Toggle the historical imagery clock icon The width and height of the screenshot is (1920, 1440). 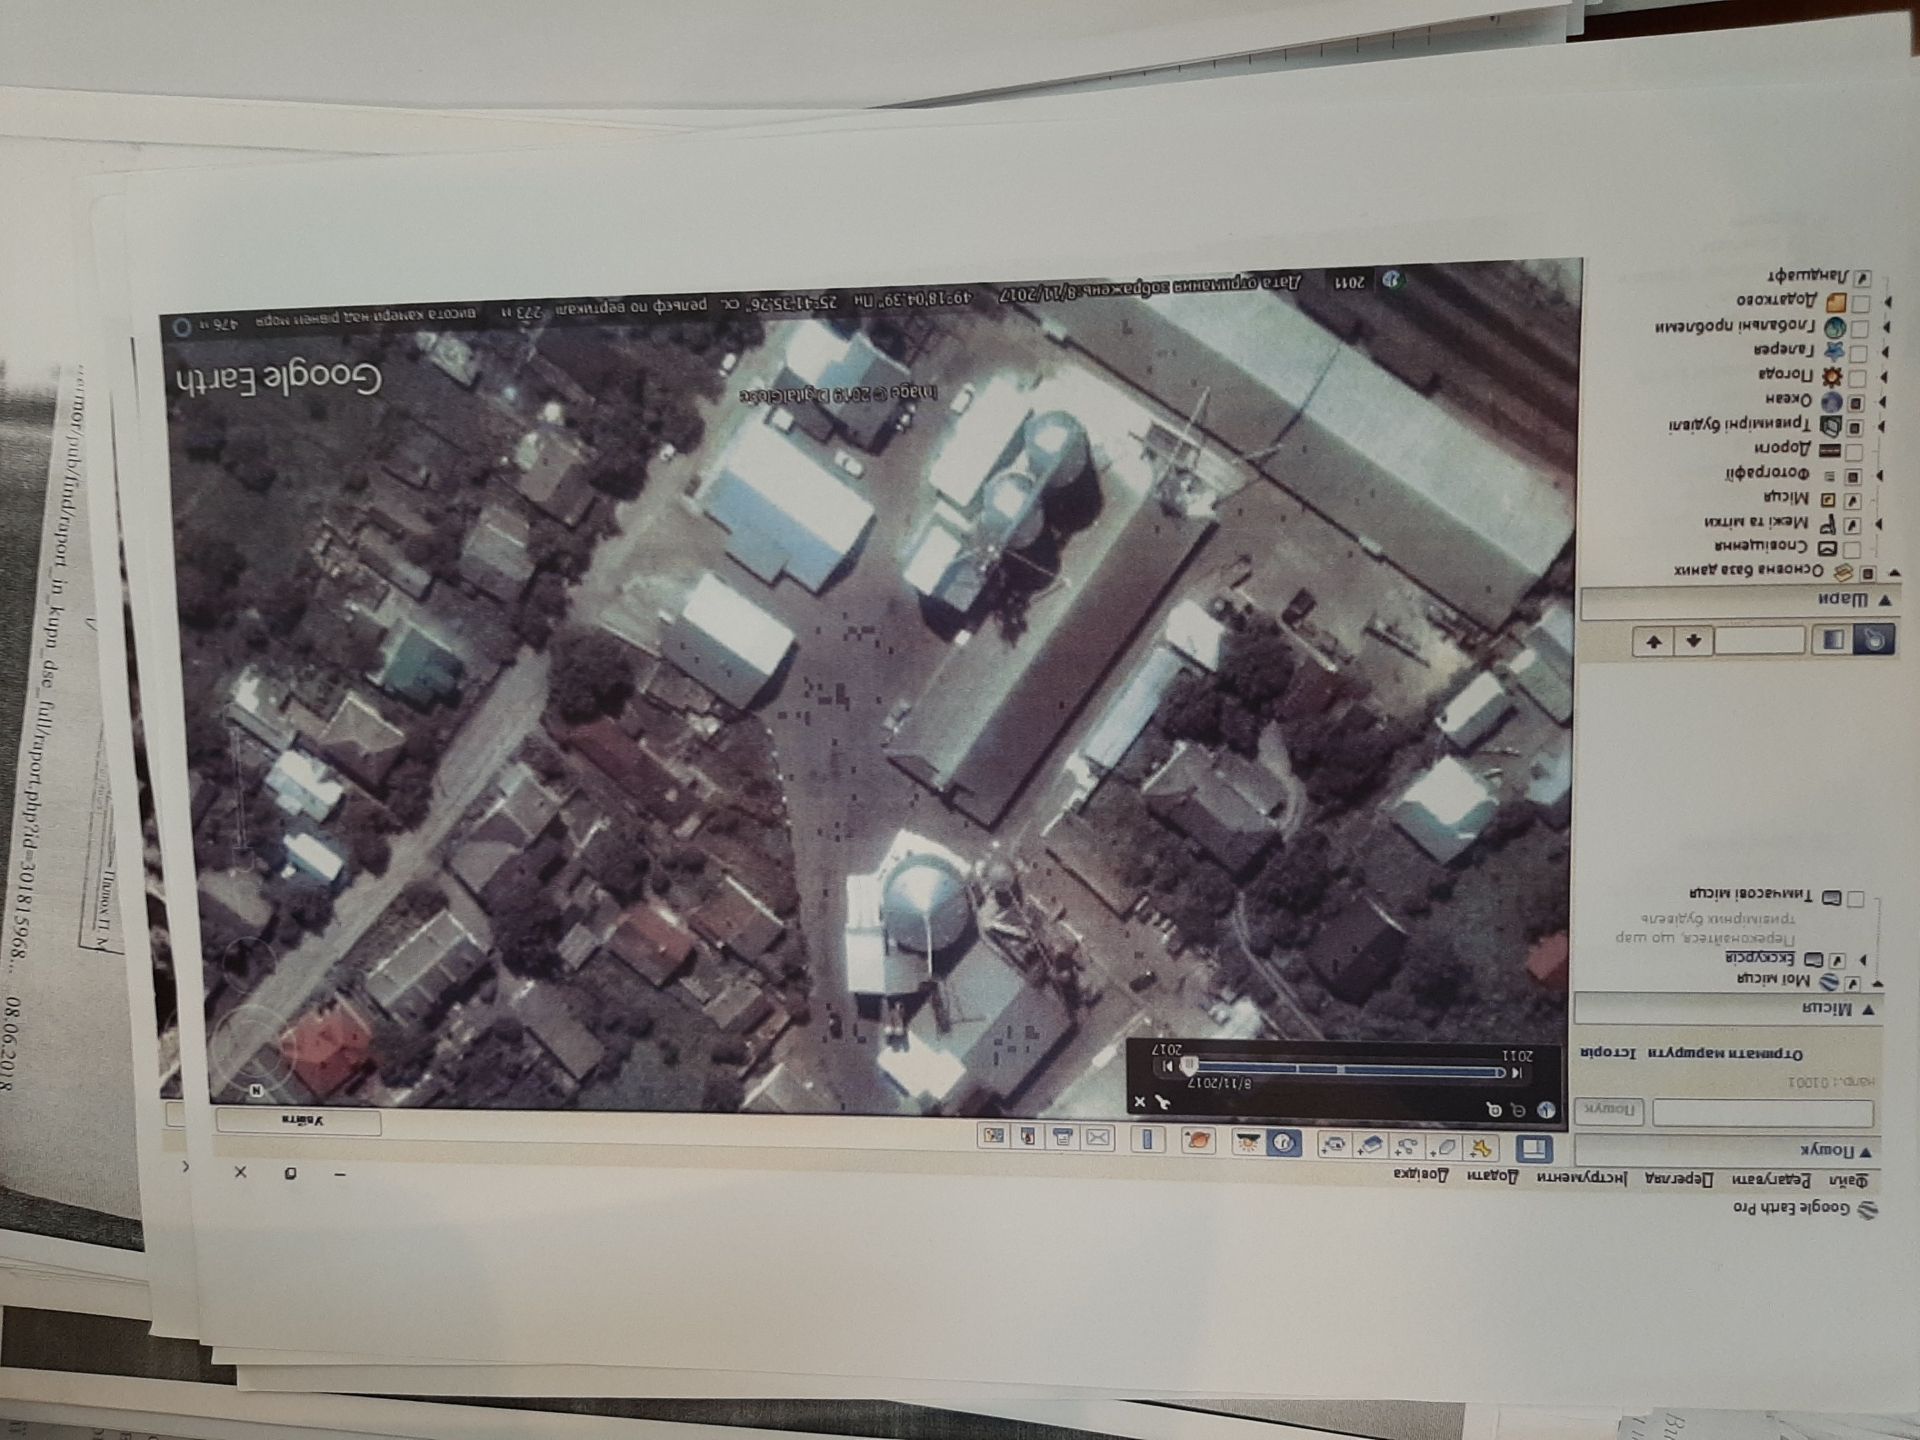[1284, 1142]
